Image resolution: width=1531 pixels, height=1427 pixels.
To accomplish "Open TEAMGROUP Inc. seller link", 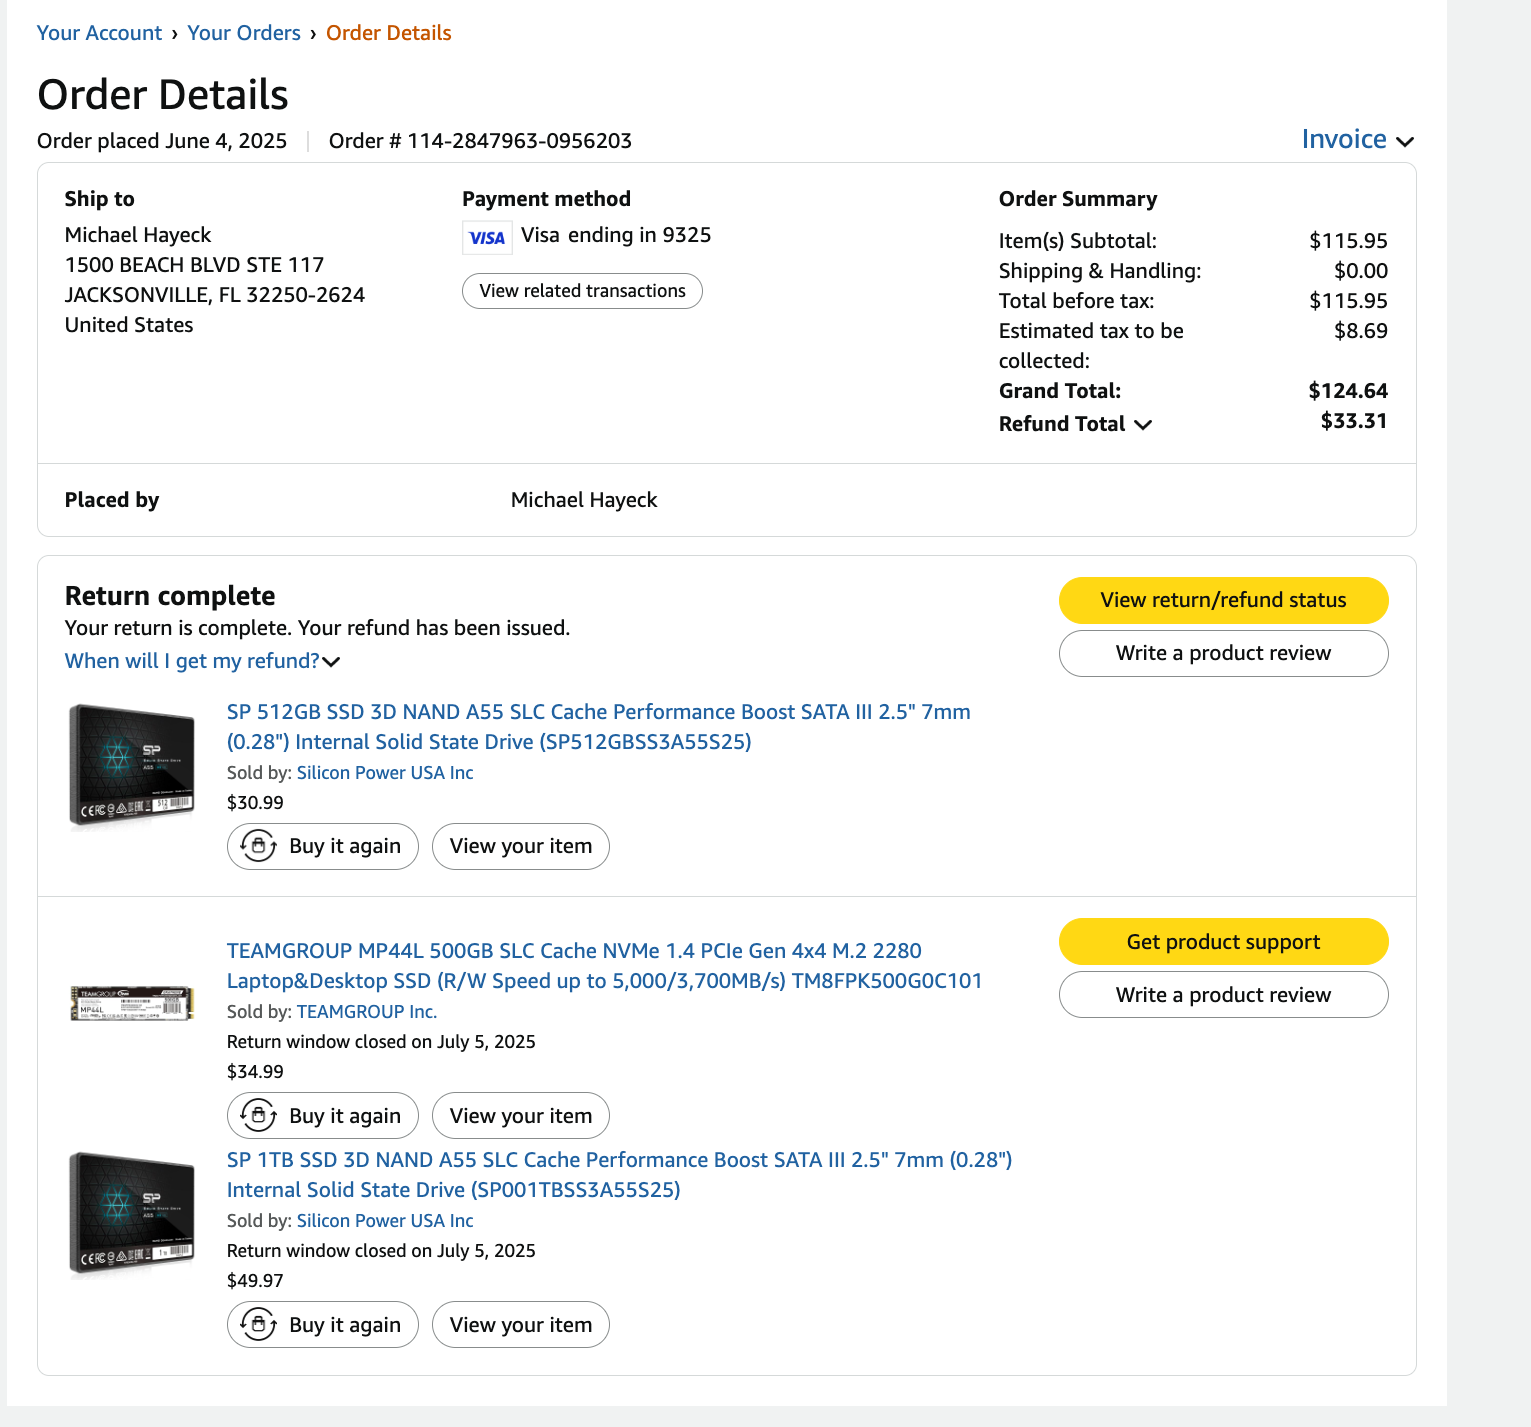I will [x=367, y=1012].
